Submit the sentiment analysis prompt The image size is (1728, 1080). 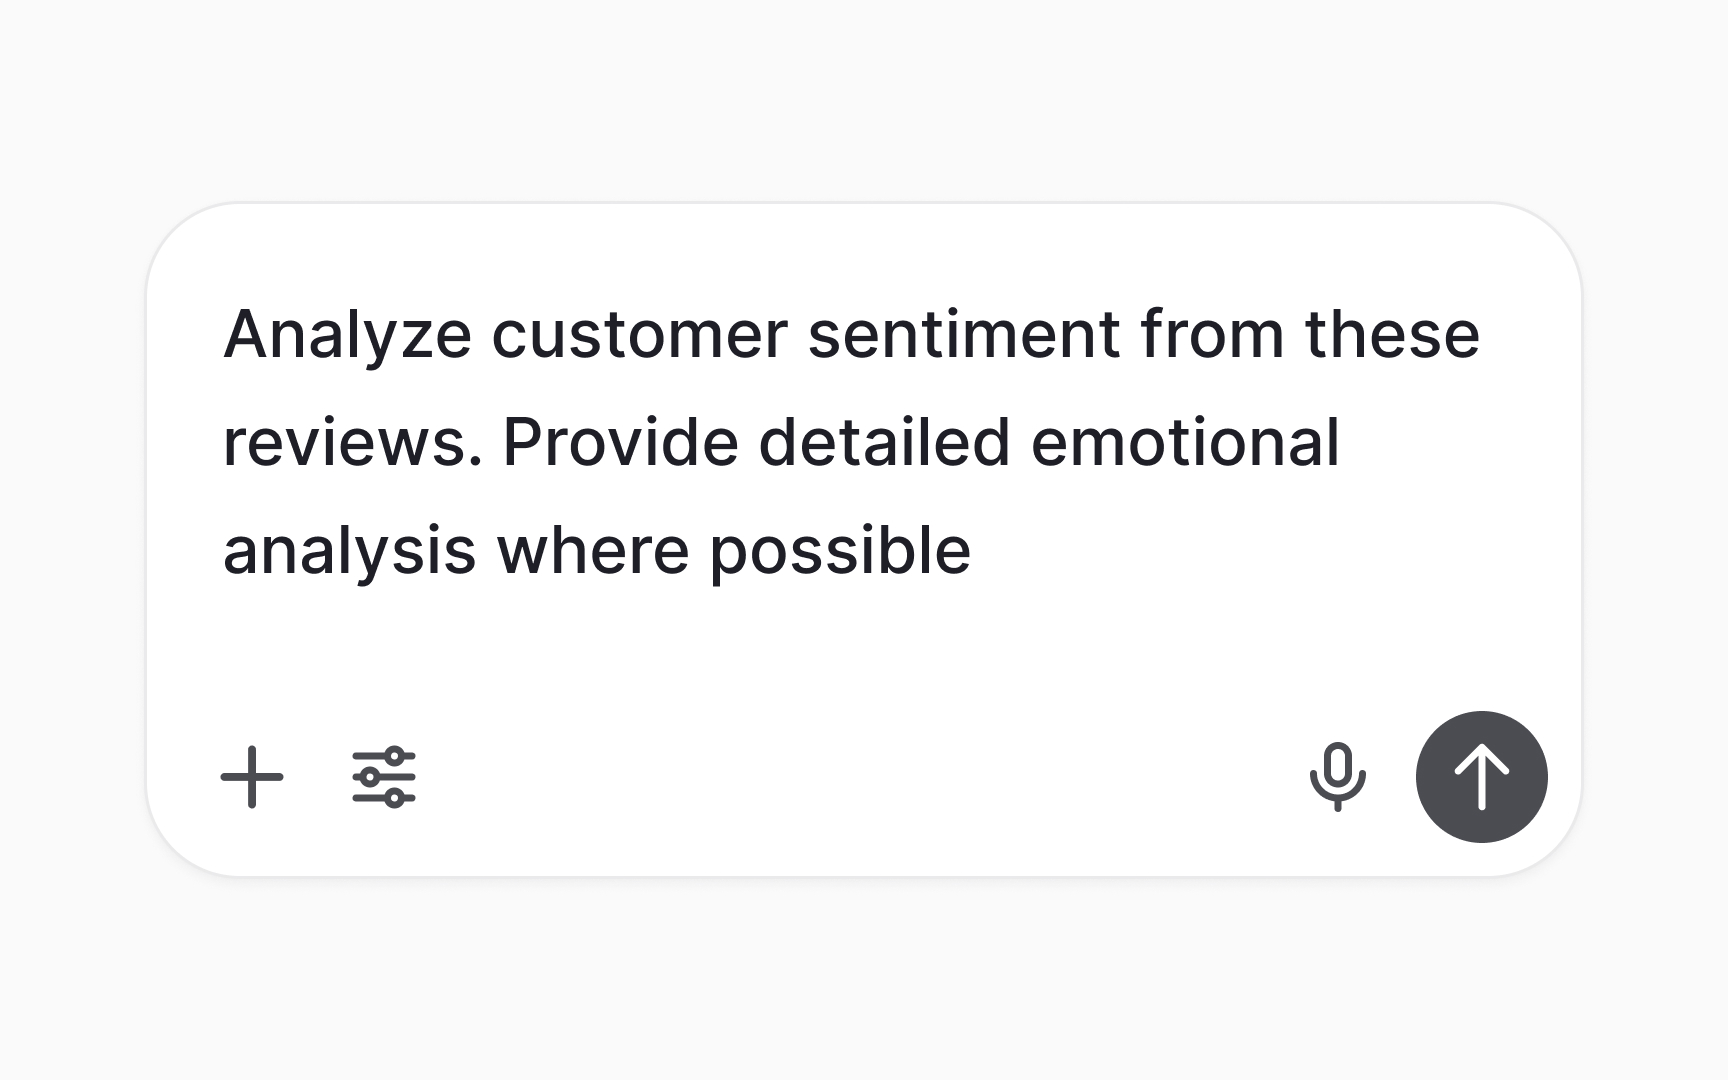[x=1479, y=777]
